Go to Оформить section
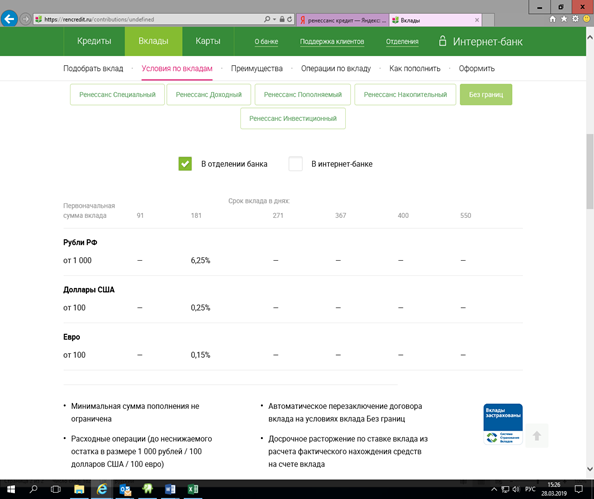The image size is (594, 499). [x=477, y=69]
